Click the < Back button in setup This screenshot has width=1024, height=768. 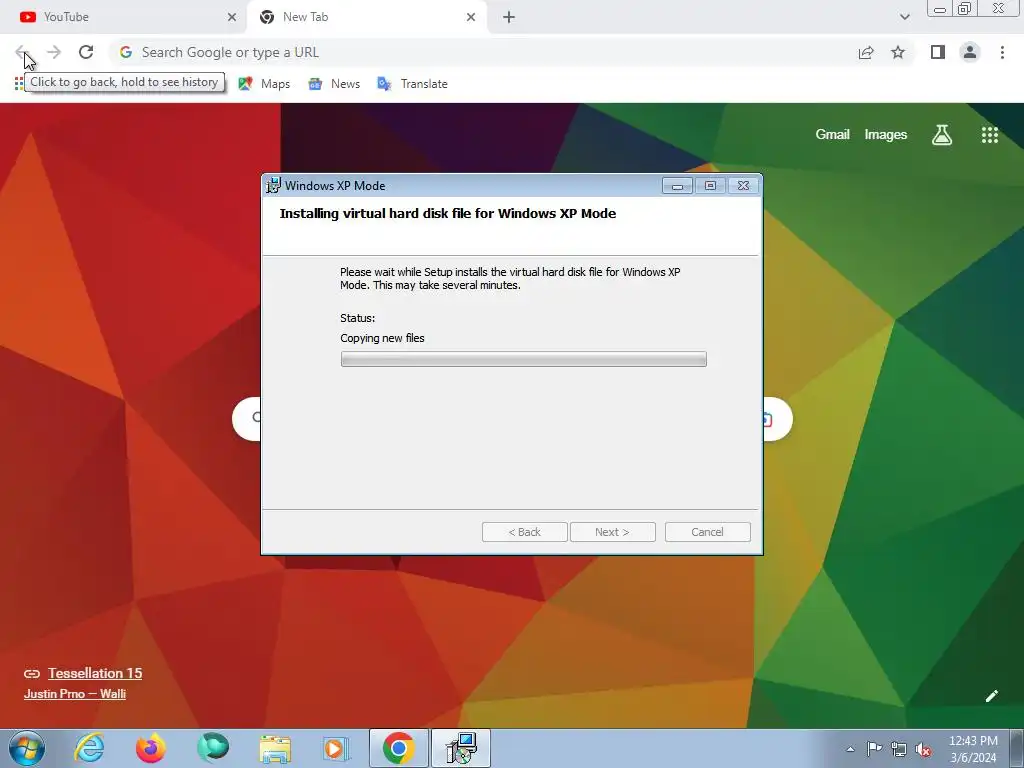524,532
